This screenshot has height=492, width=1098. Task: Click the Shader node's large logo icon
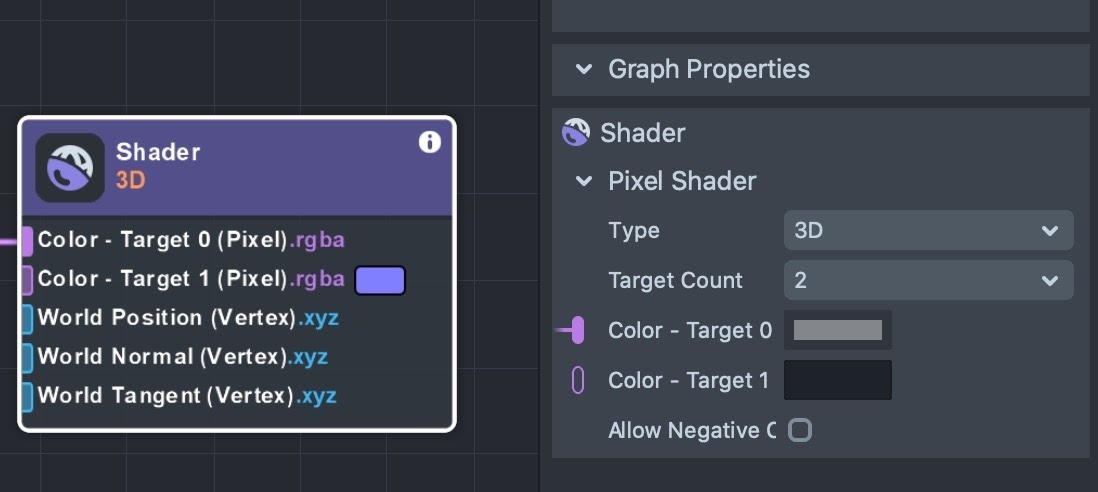[70, 168]
